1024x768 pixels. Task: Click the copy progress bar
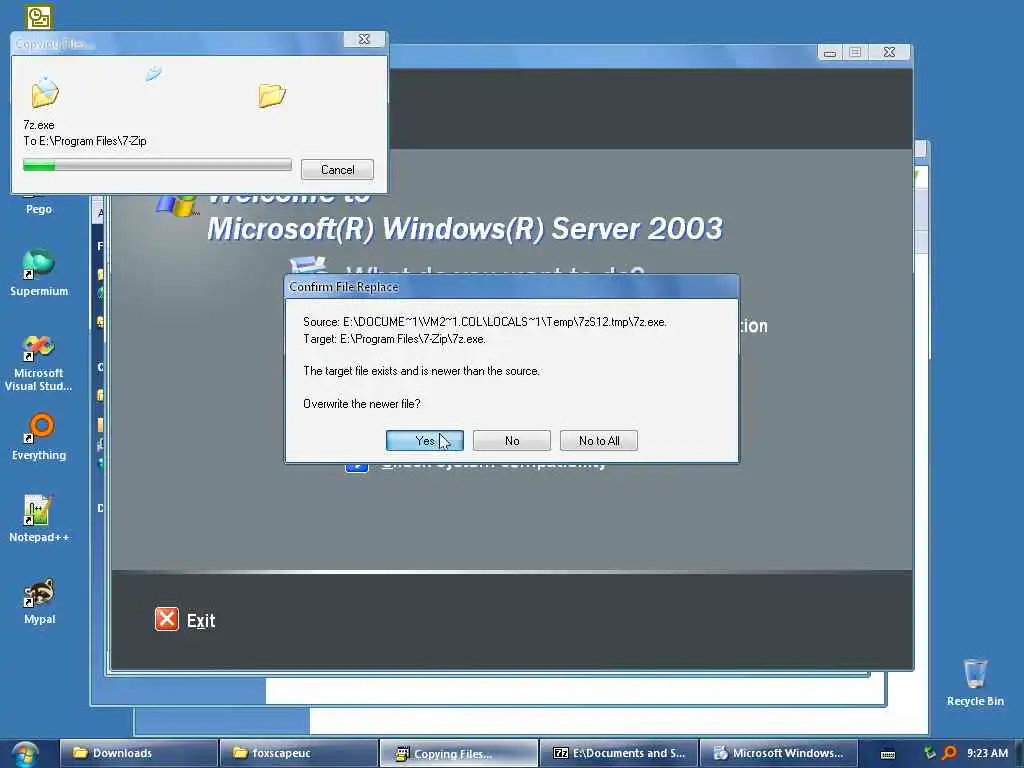pyautogui.click(x=157, y=165)
